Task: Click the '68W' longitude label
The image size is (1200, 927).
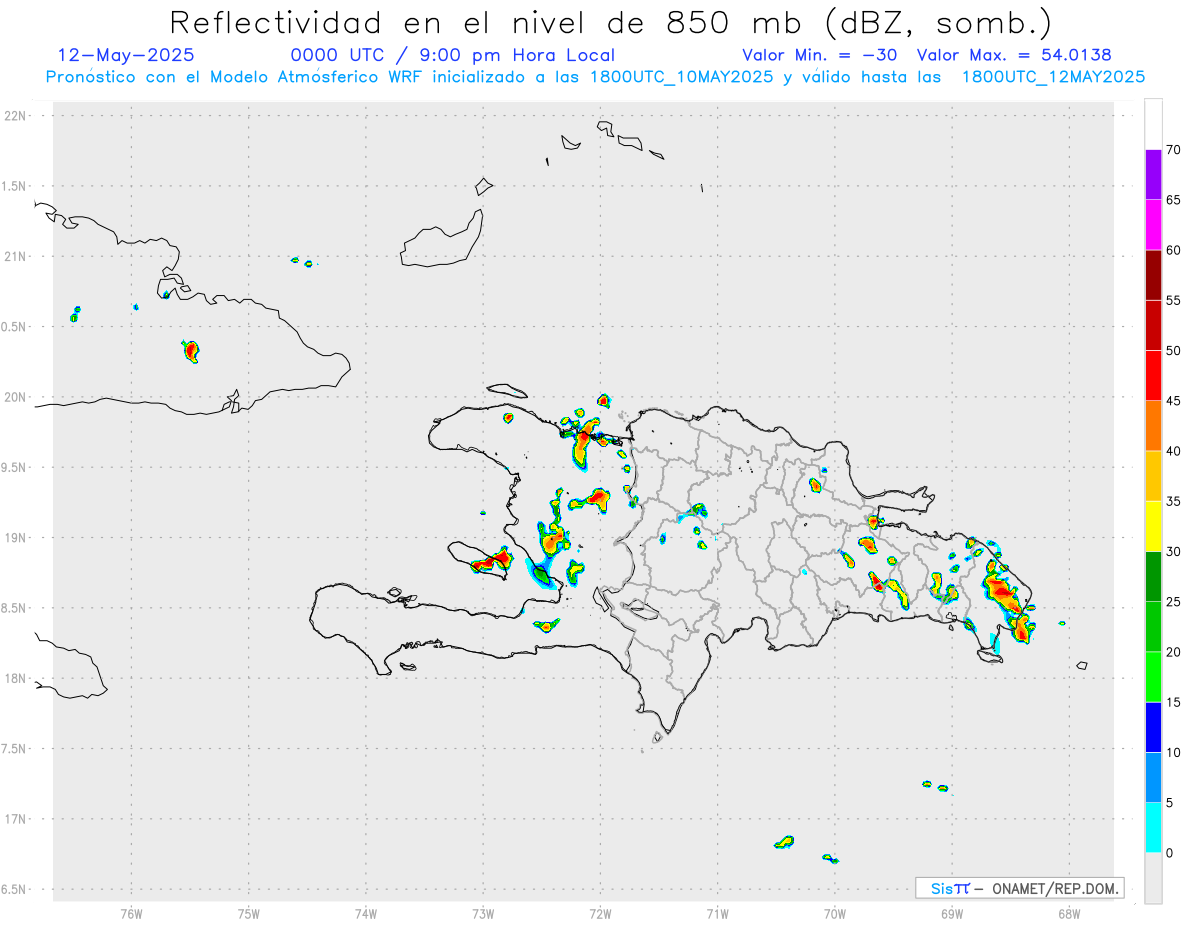Action: tap(1069, 913)
